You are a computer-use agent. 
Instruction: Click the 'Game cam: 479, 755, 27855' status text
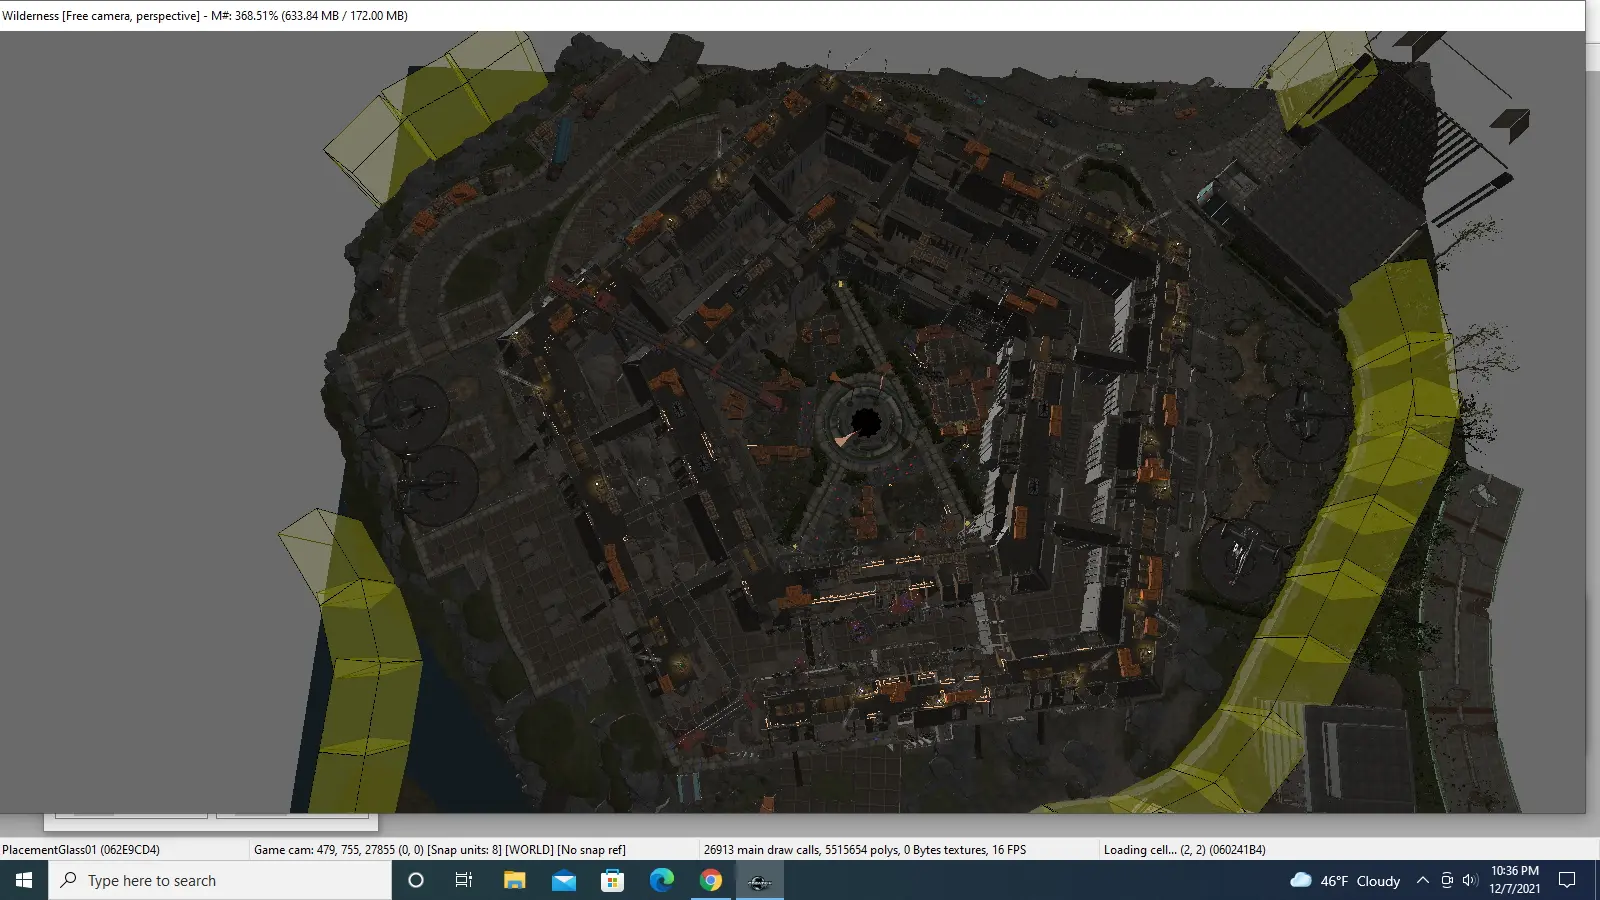(x=325, y=850)
